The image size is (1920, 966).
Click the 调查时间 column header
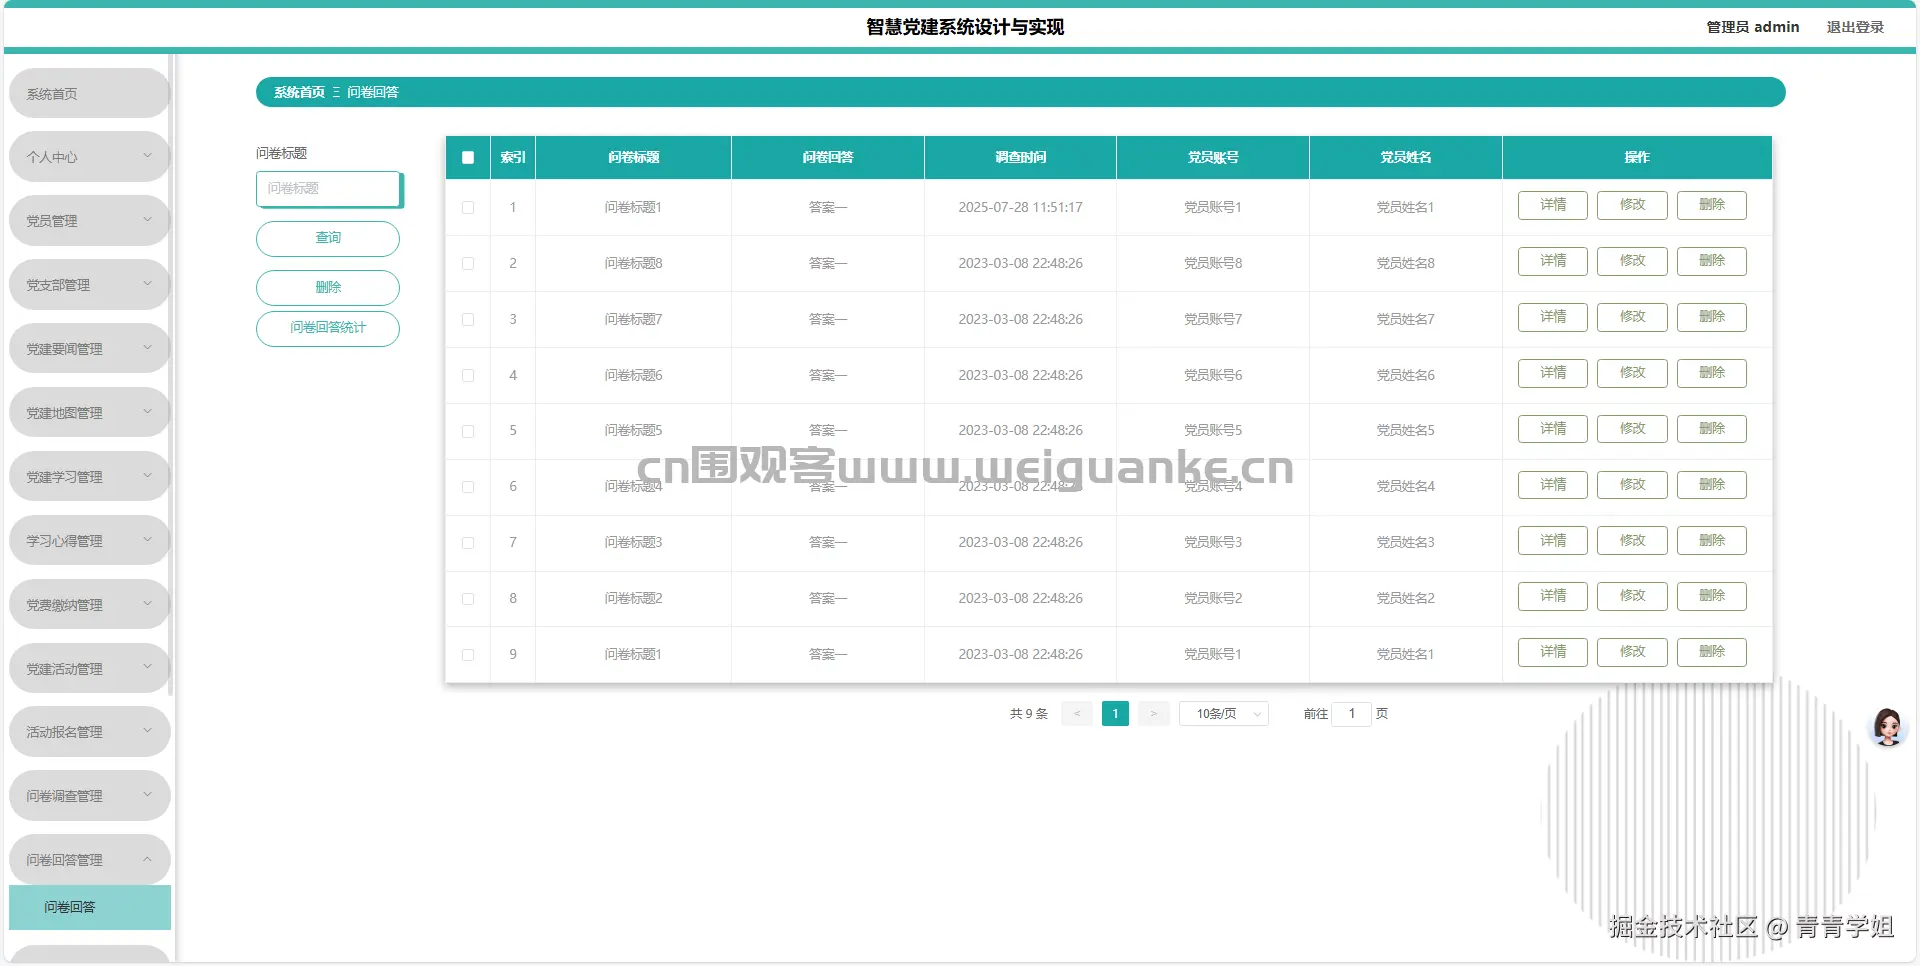[1020, 157]
